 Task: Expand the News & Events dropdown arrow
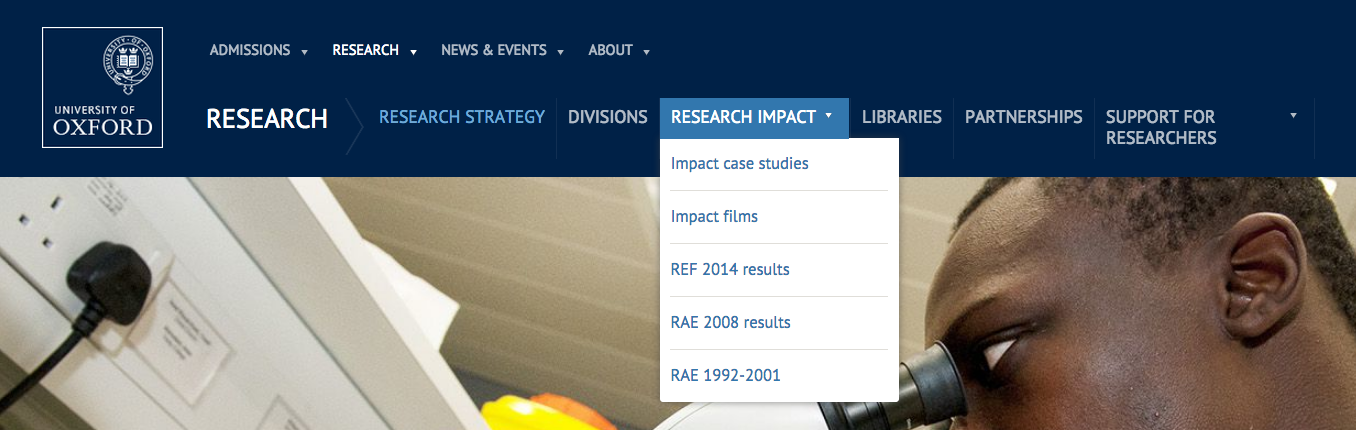[x=561, y=52]
